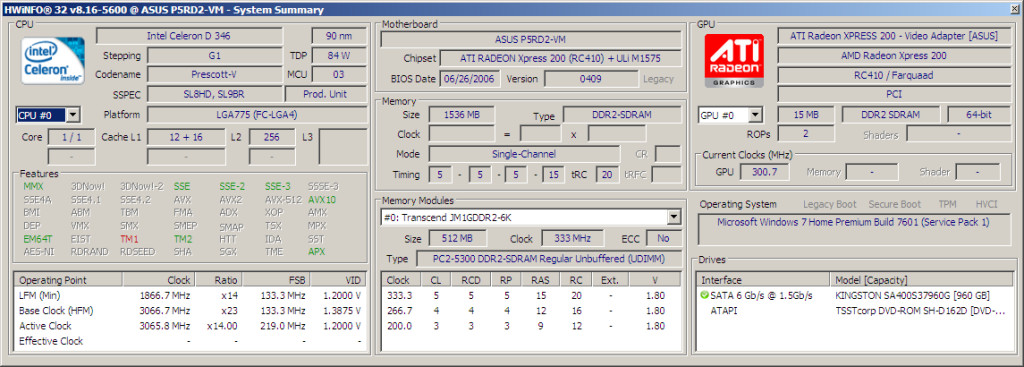1024x367 pixels.
Task: Click the RC410 / Farquaad field
Action: (x=894, y=75)
